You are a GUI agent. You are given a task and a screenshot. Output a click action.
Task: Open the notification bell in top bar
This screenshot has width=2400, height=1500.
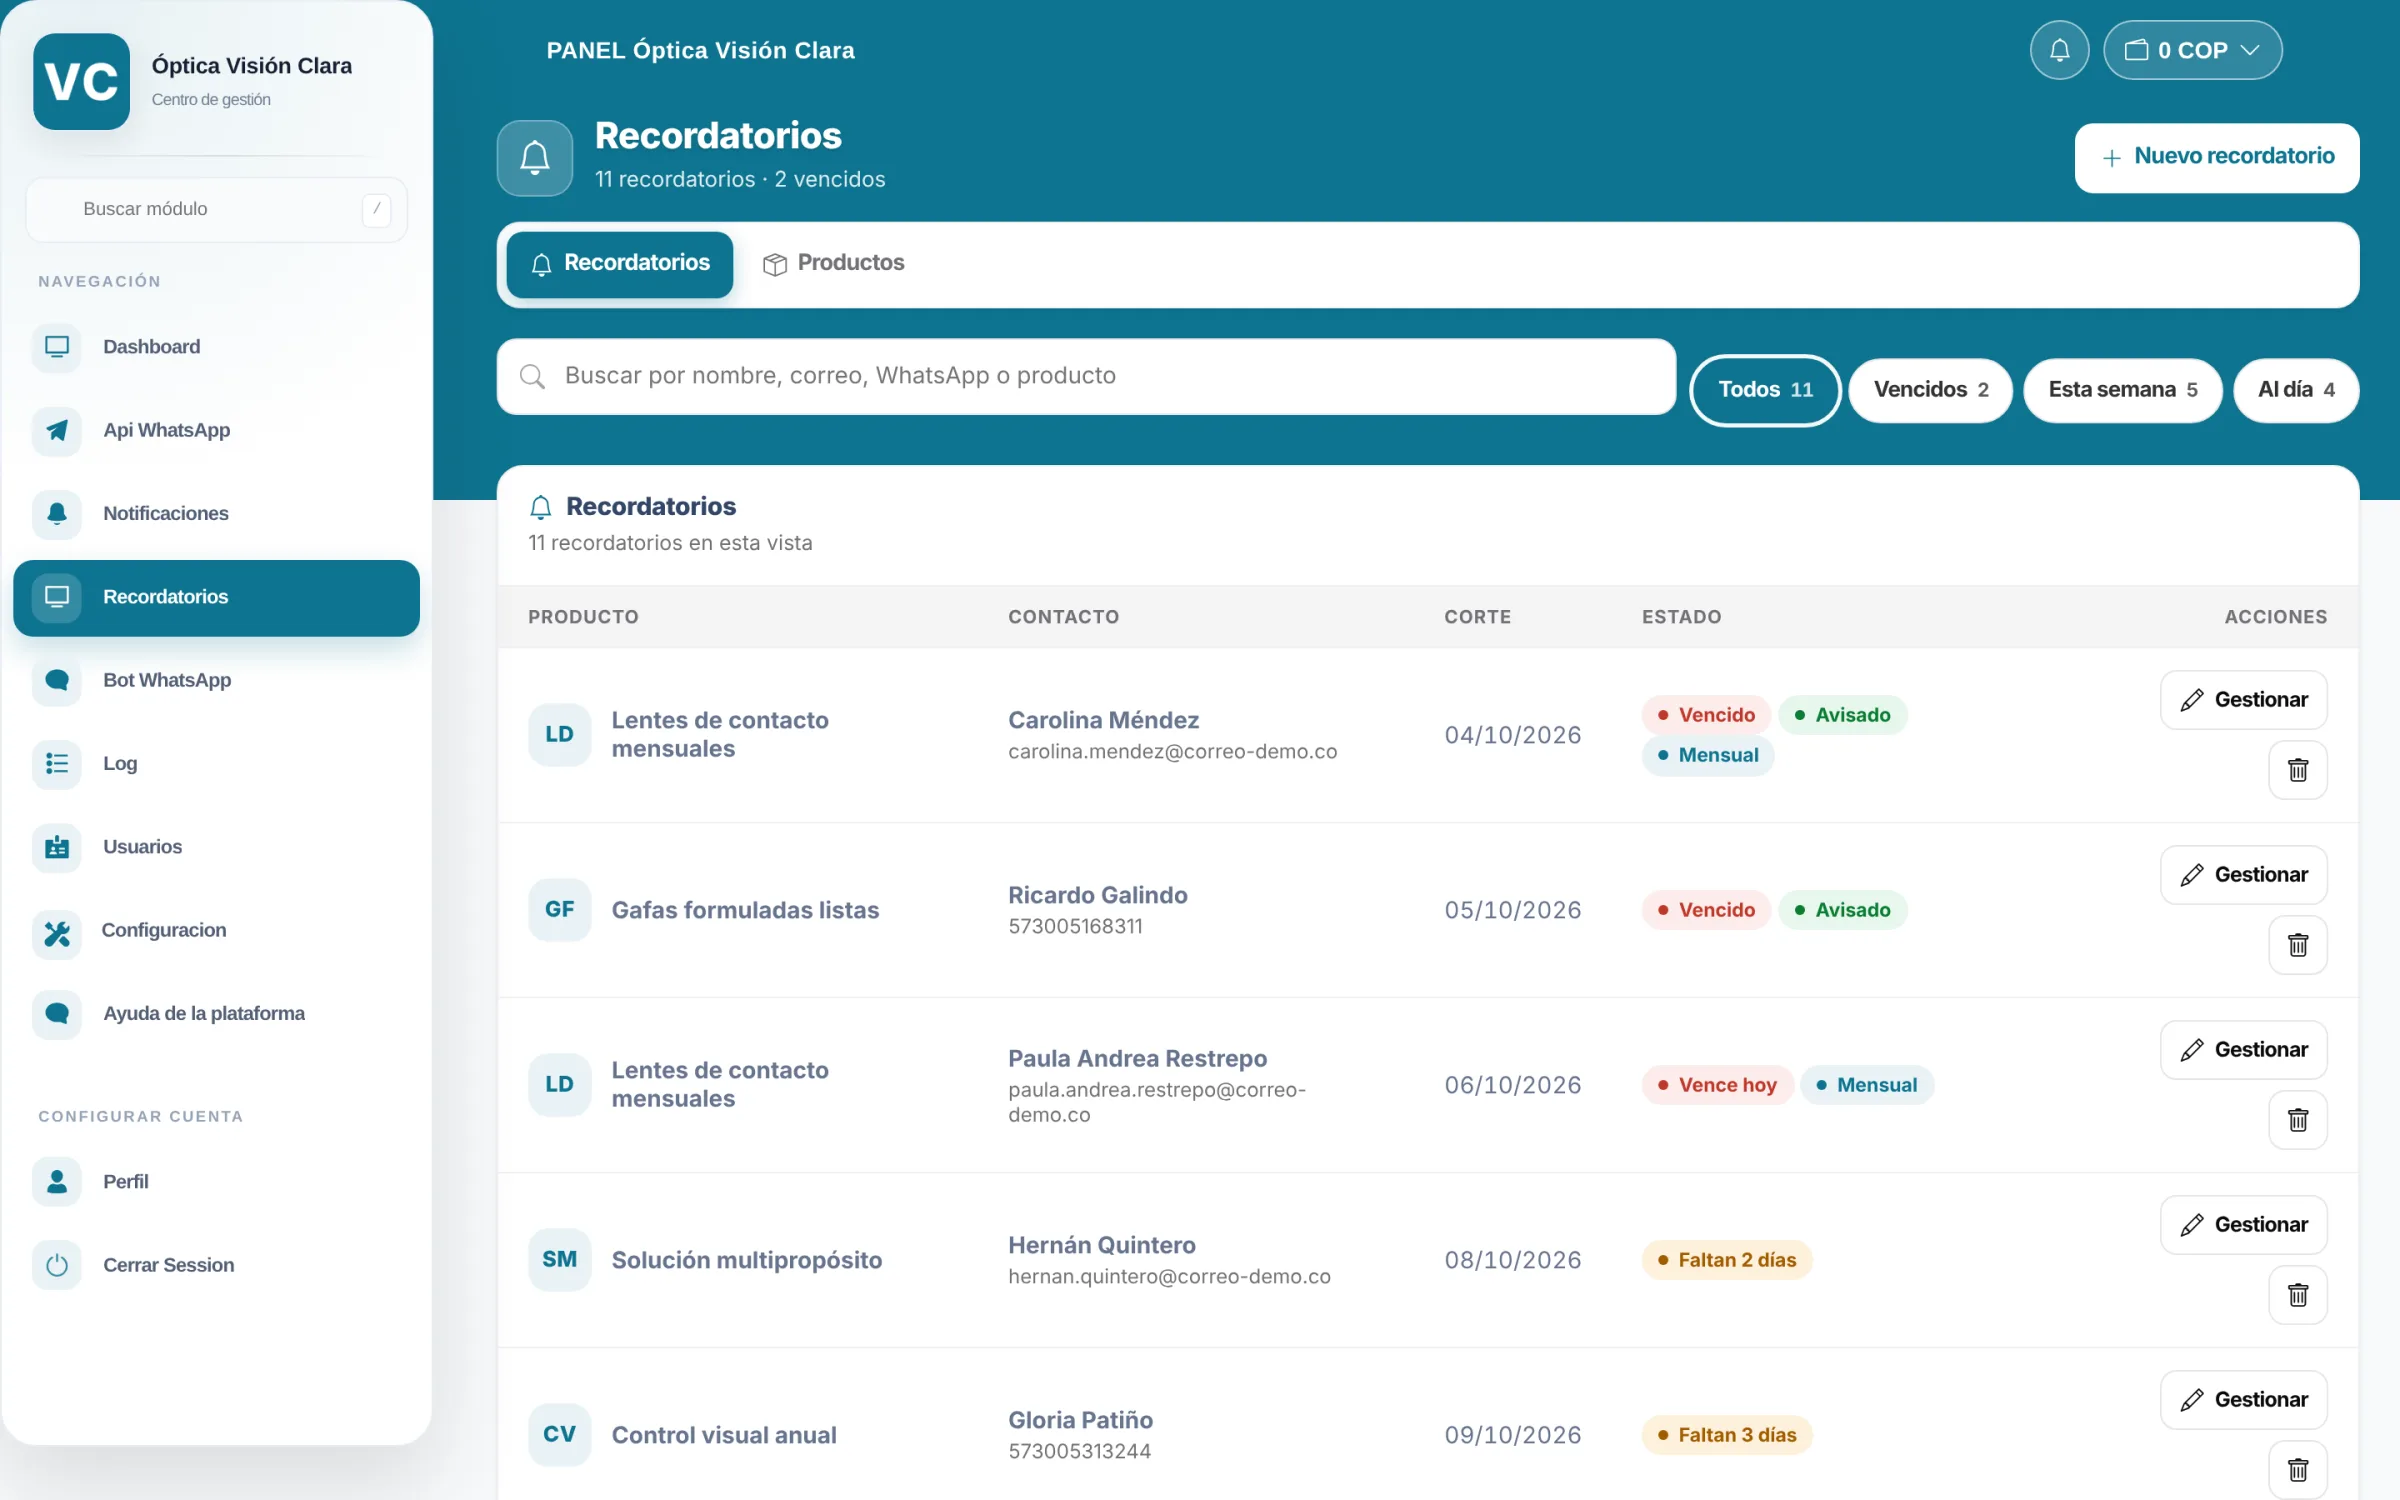coord(2059,50)
